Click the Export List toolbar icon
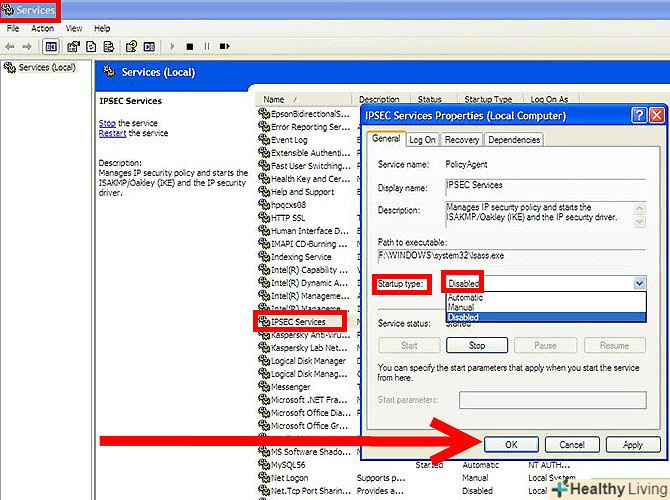The image size is (670, 500). pyautogui.click(x=109, y=47)
